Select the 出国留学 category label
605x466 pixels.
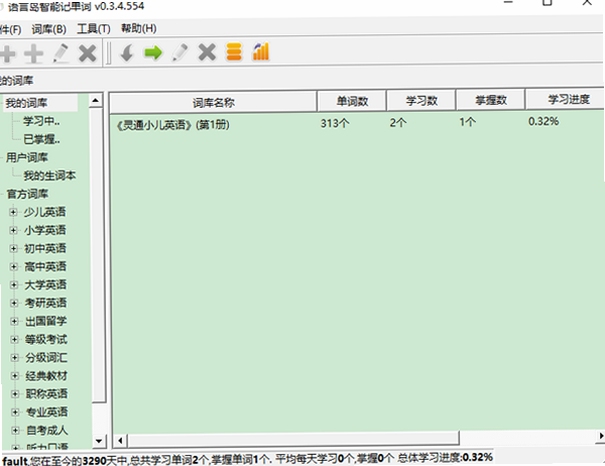pyautogui.click(x=46, y=321)
